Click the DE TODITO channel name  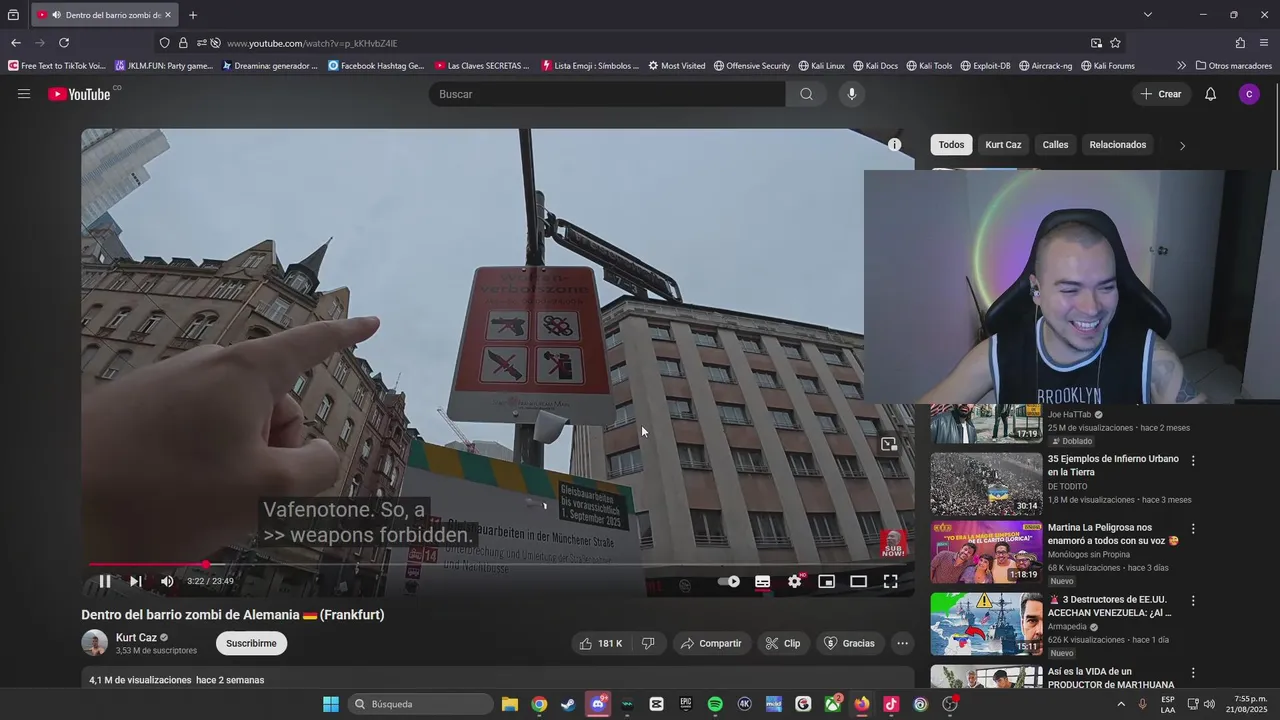coord(1068,486)
